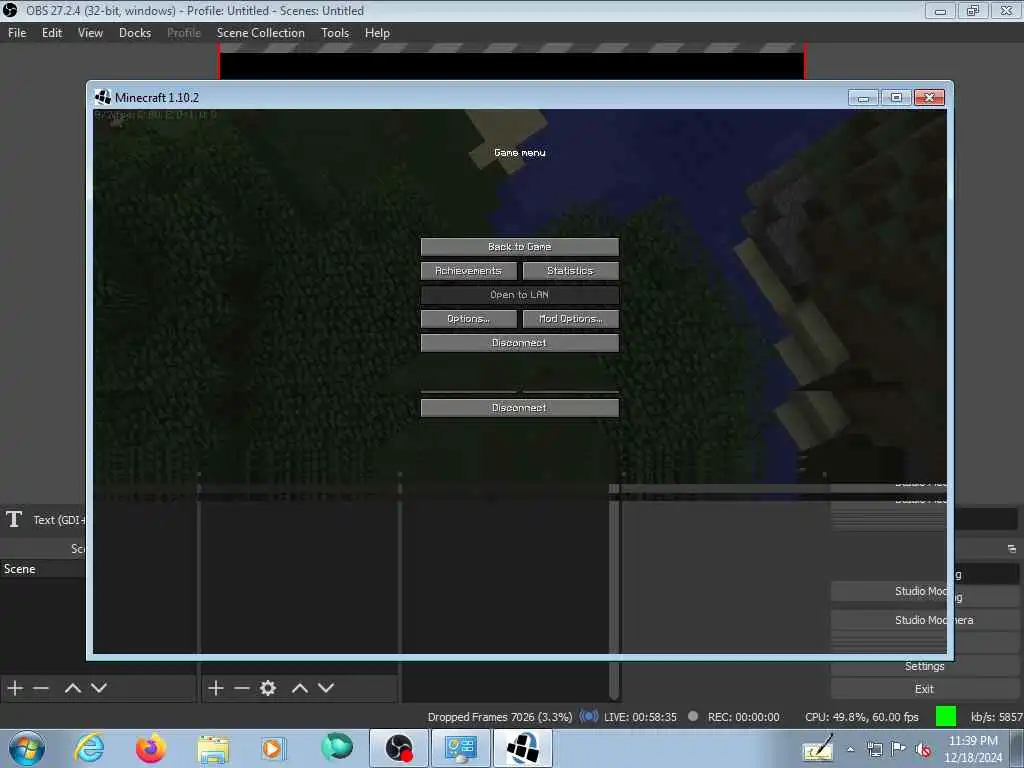The width and height of the screenshot is (1024, 768).
Task: Click the Exit button in OBS controls
Action: coord(924,689)
